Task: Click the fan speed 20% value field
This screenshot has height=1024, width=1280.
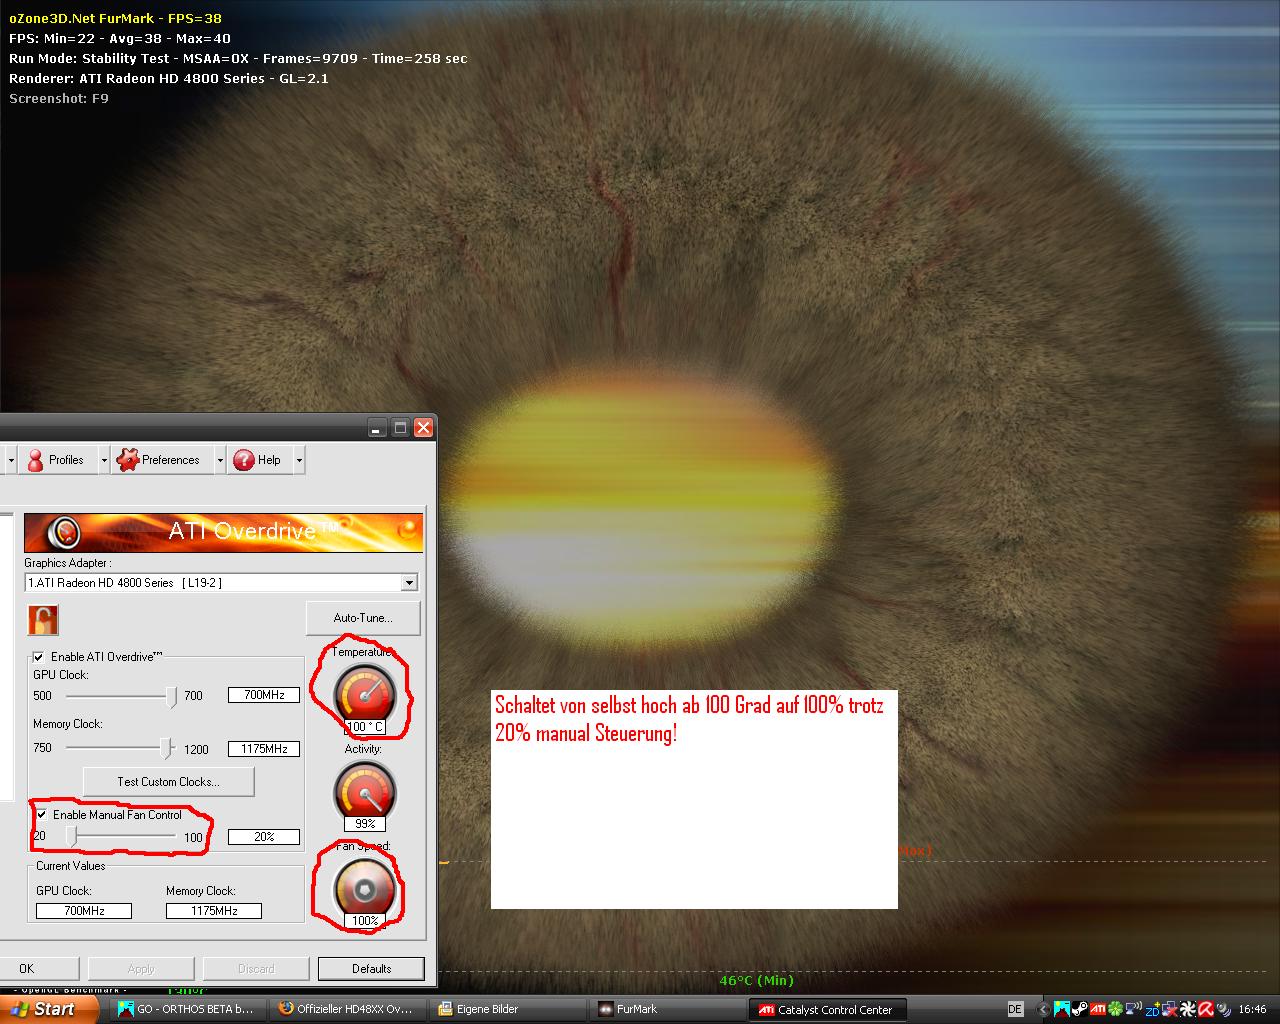Action: click(264, 837)
